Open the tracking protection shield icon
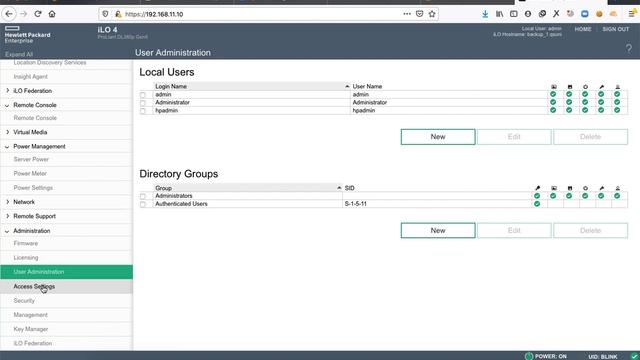This screenshot has height=360, width=640. click(105, 14)
